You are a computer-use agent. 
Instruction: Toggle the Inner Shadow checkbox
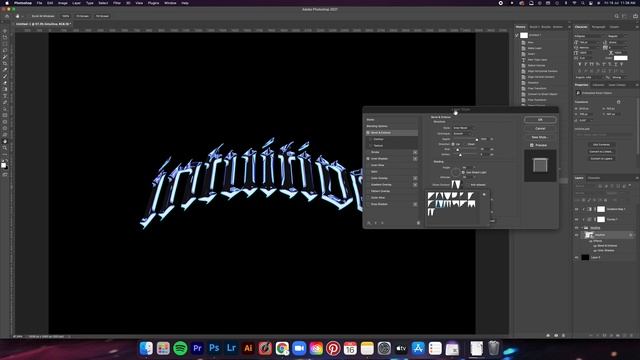point(368,159)
